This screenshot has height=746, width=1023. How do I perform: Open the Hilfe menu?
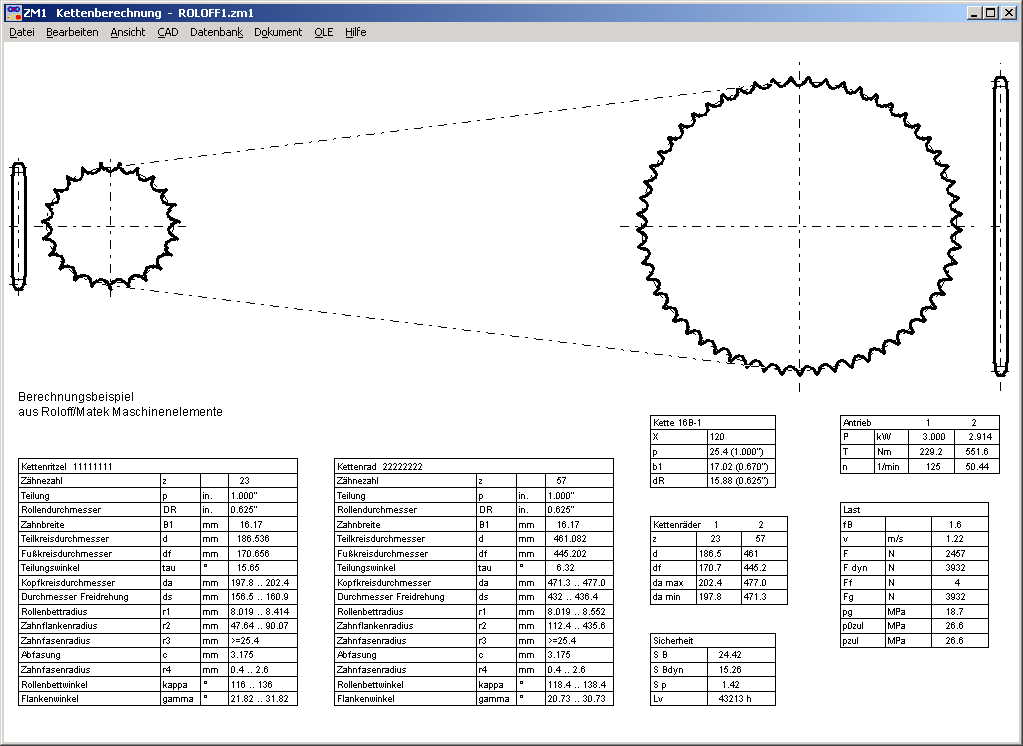click(x=356, y=32)
